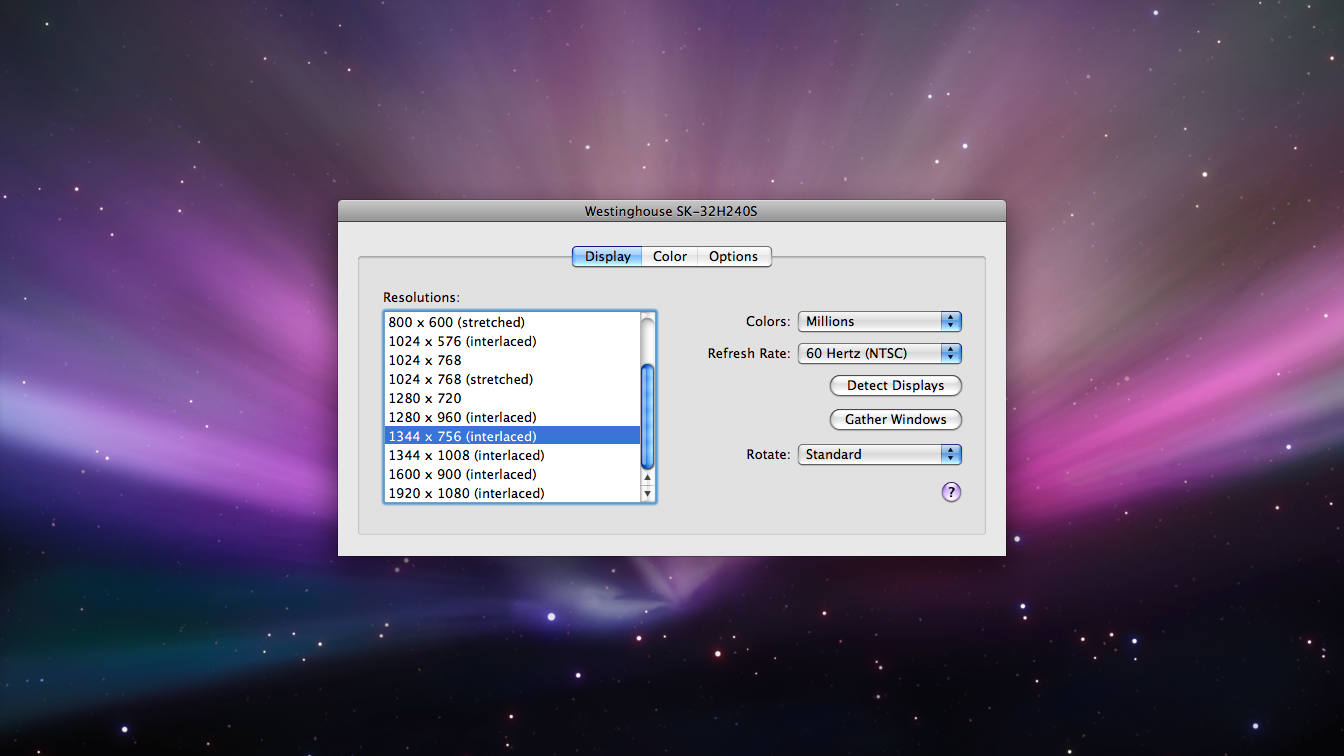
Task: Open the purple help question mark button
Action: pyautogui.click(x=951, y=492)
